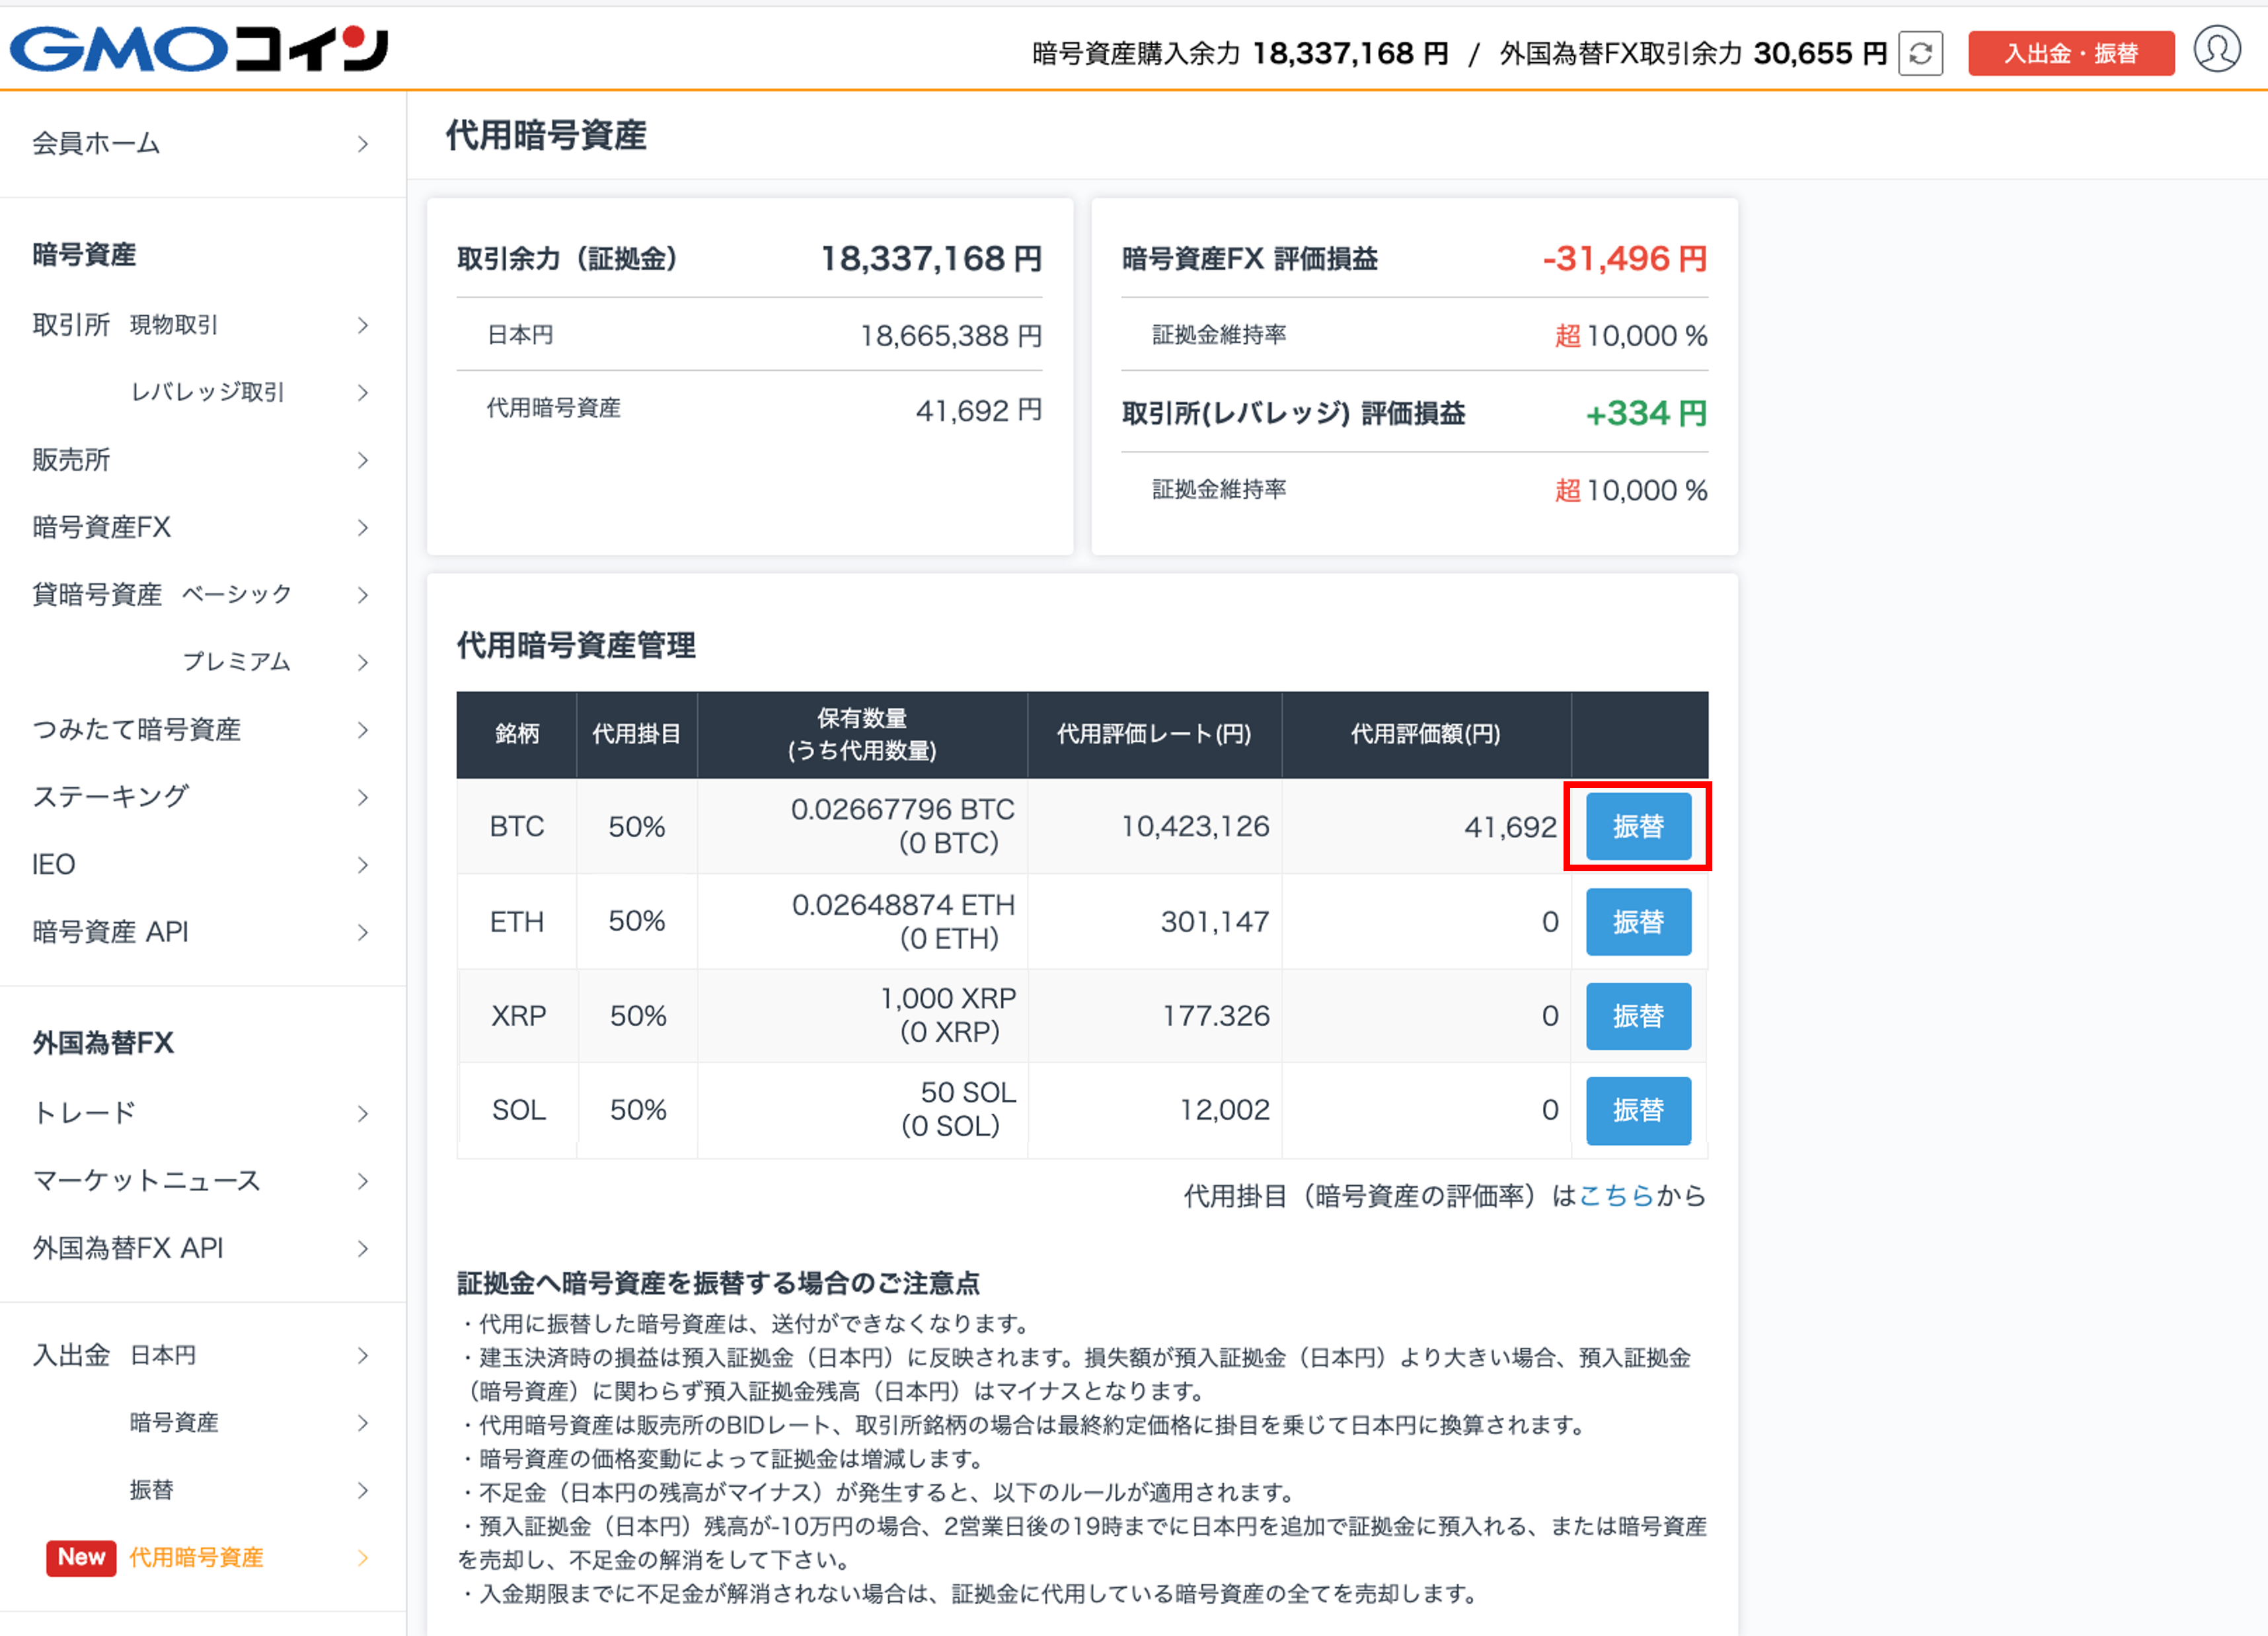
Task: Open 貸暗号資産 ベーシック menu item
Action: [200, 595]
